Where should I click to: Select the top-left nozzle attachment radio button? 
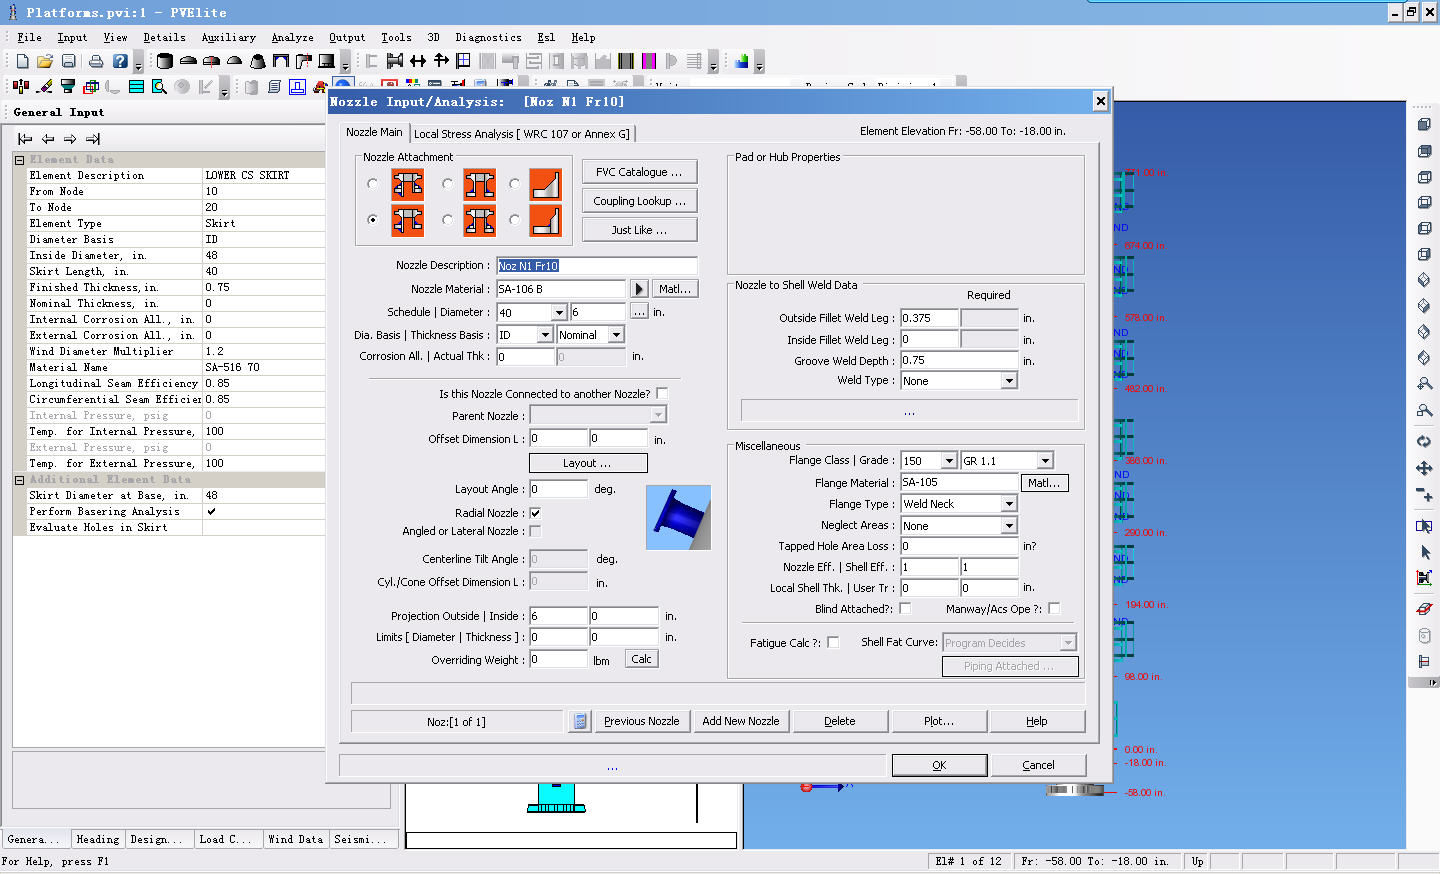pyautogui.click(x=373, y=184)
